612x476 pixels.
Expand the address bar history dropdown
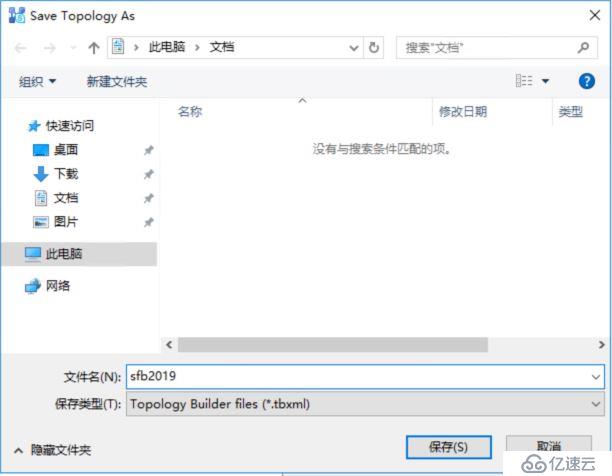click(x=354, y=48)
